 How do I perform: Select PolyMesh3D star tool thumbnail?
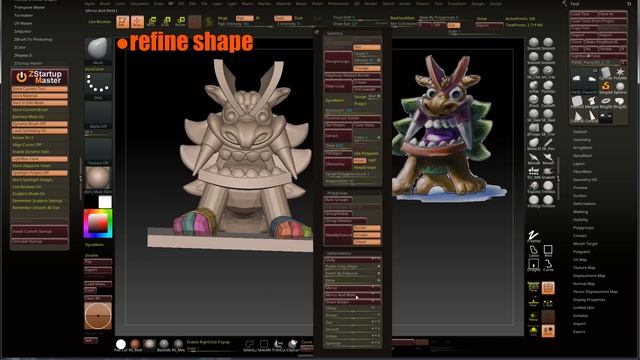620,73
